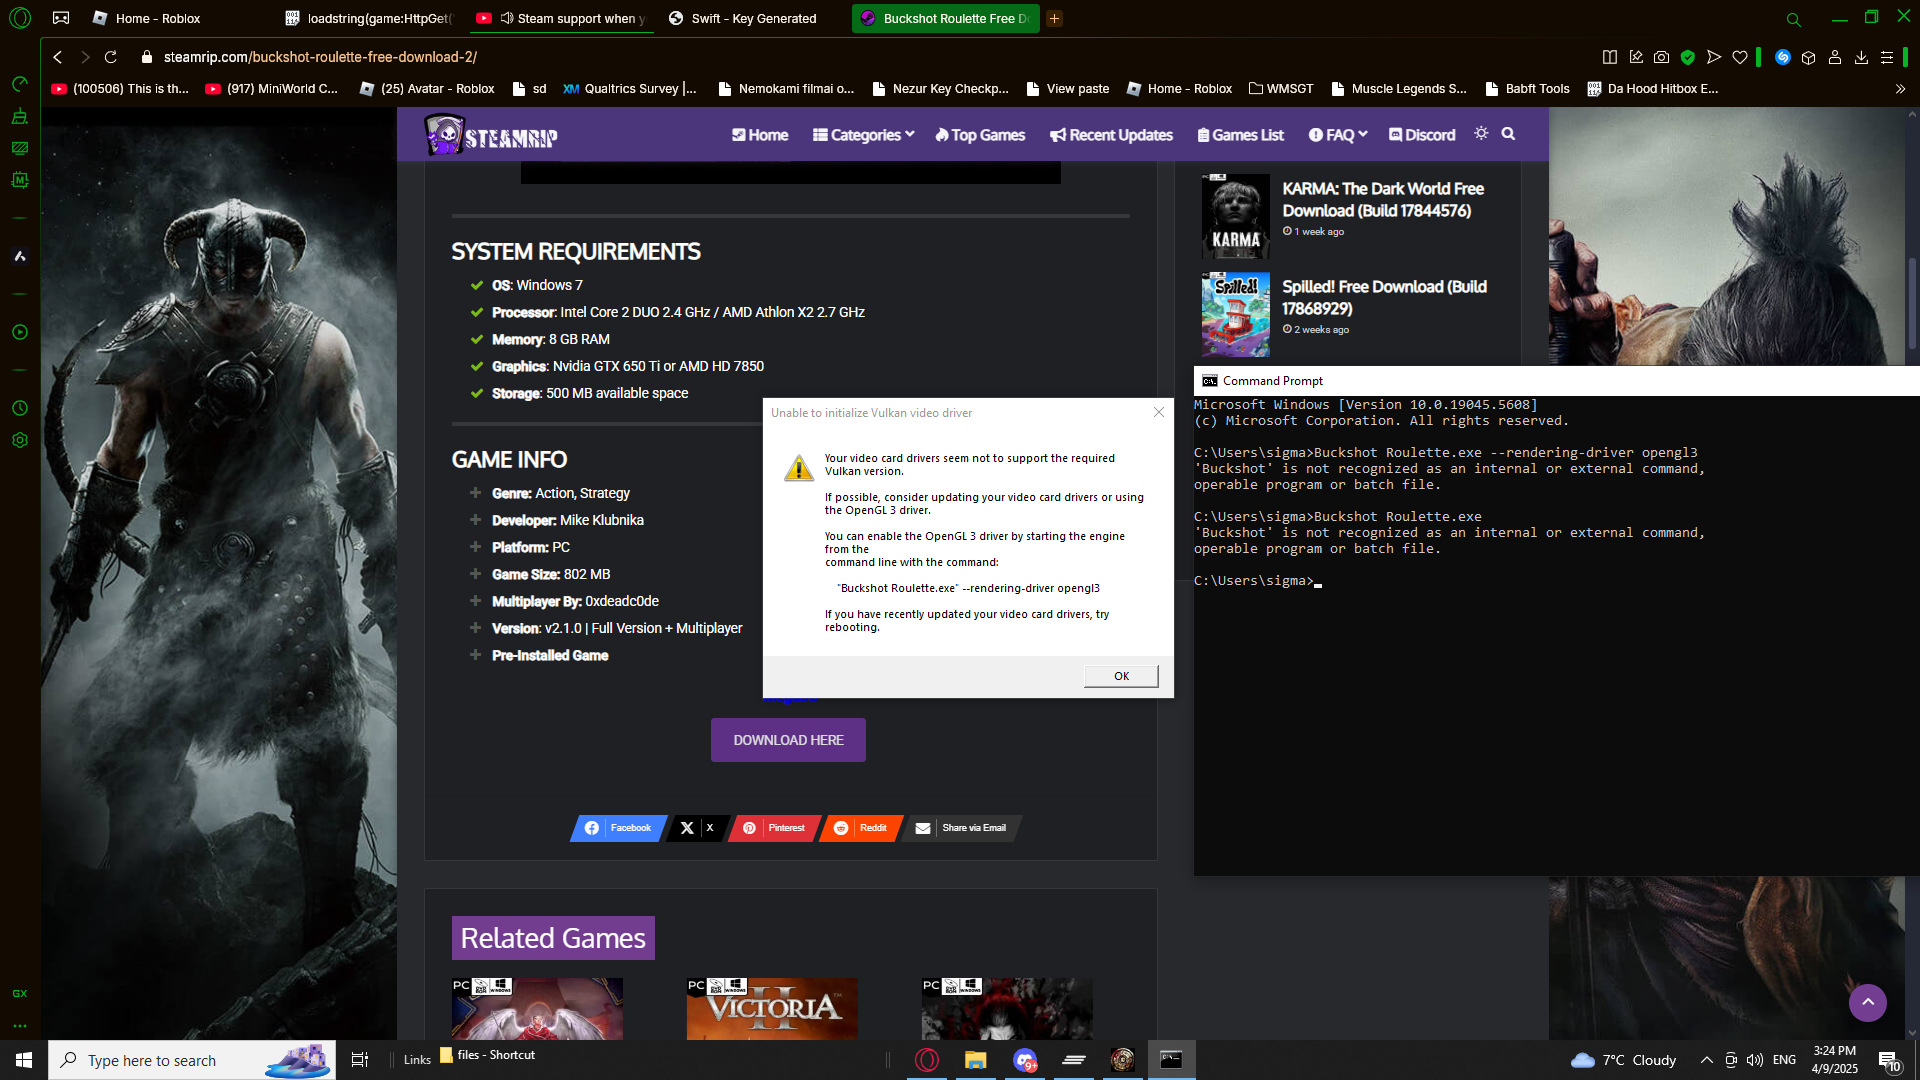Open Recent Updates in site menu
Screen dimensions: 1920x1080
[x=1111, y=135]
